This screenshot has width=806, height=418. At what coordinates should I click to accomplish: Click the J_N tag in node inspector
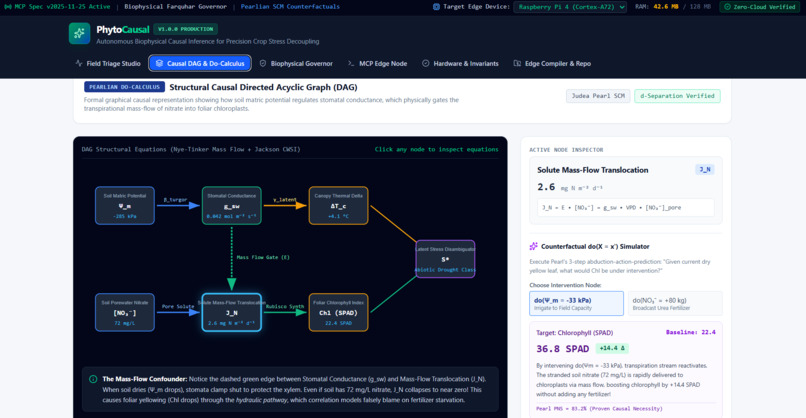[x=705, y=170]
